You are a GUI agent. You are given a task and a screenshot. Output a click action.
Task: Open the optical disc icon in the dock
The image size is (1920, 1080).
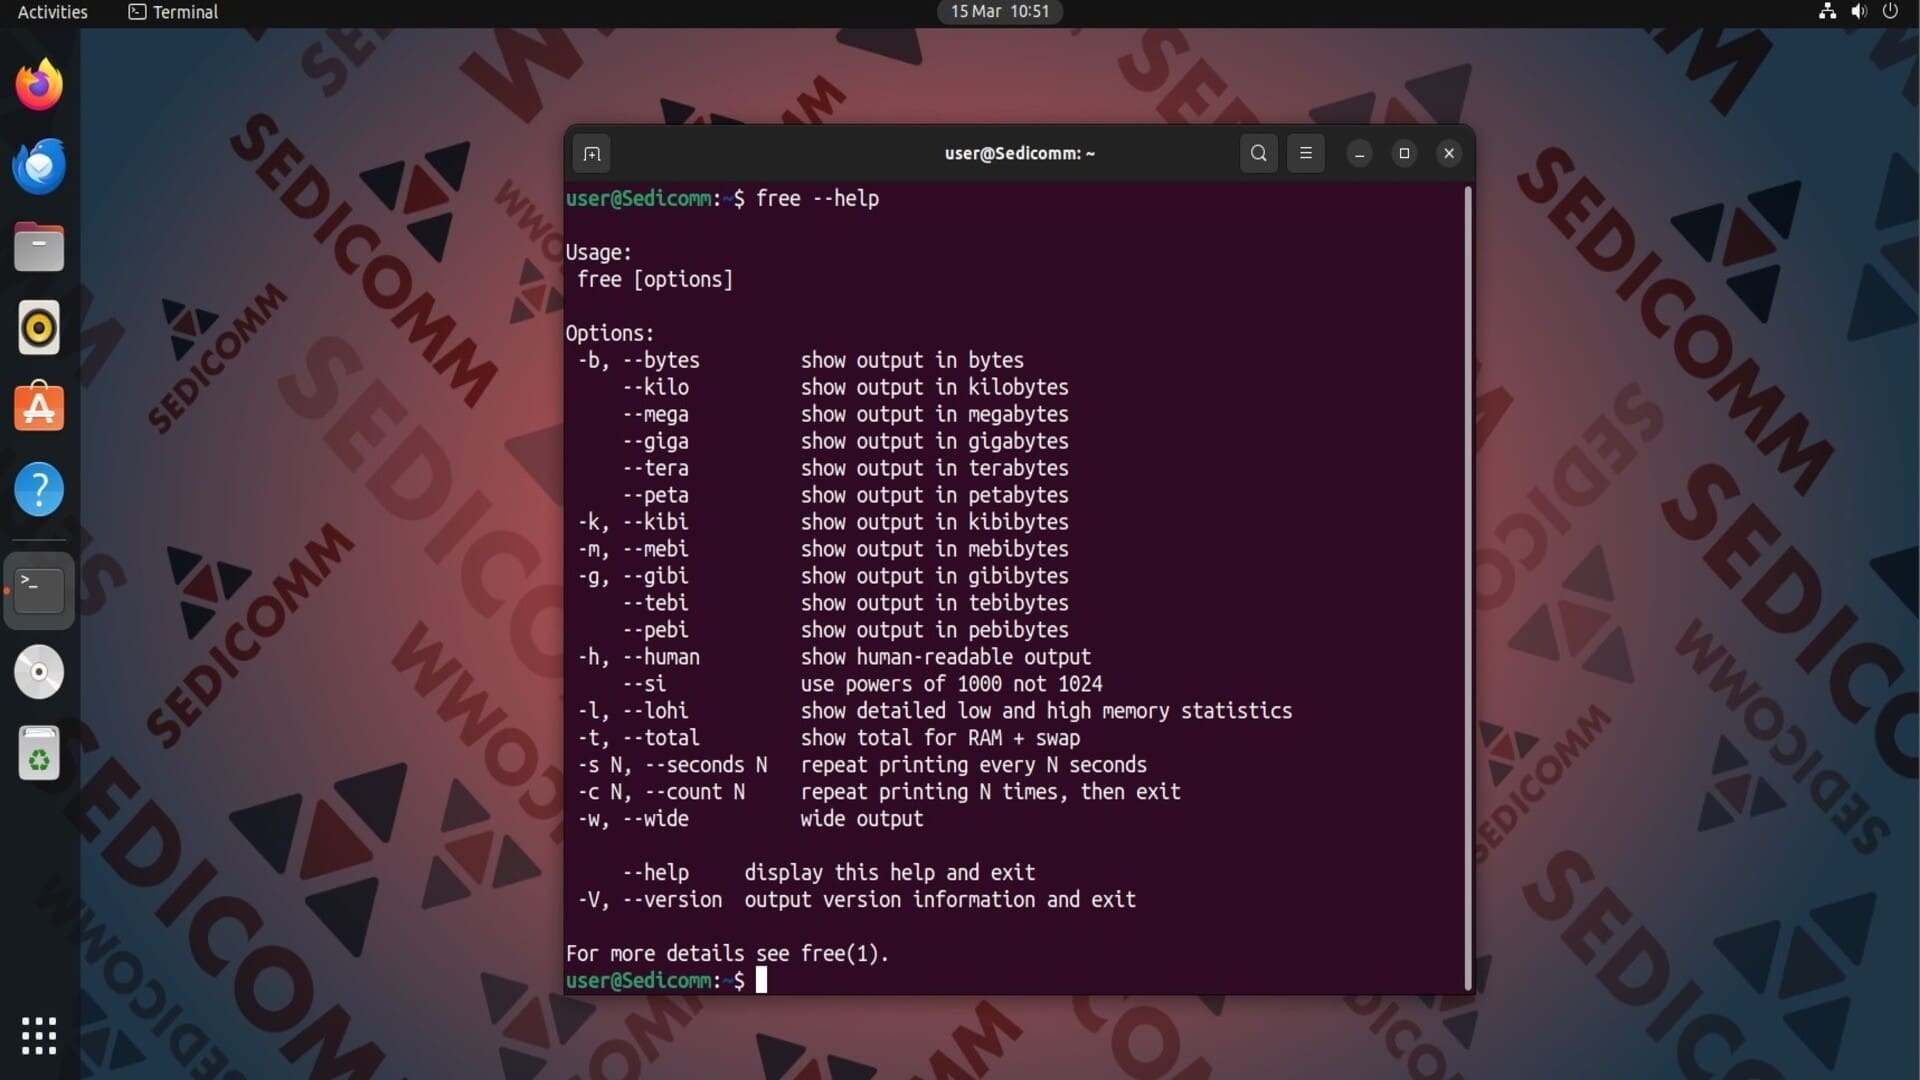pyautogui.click(x=39, y=672)
